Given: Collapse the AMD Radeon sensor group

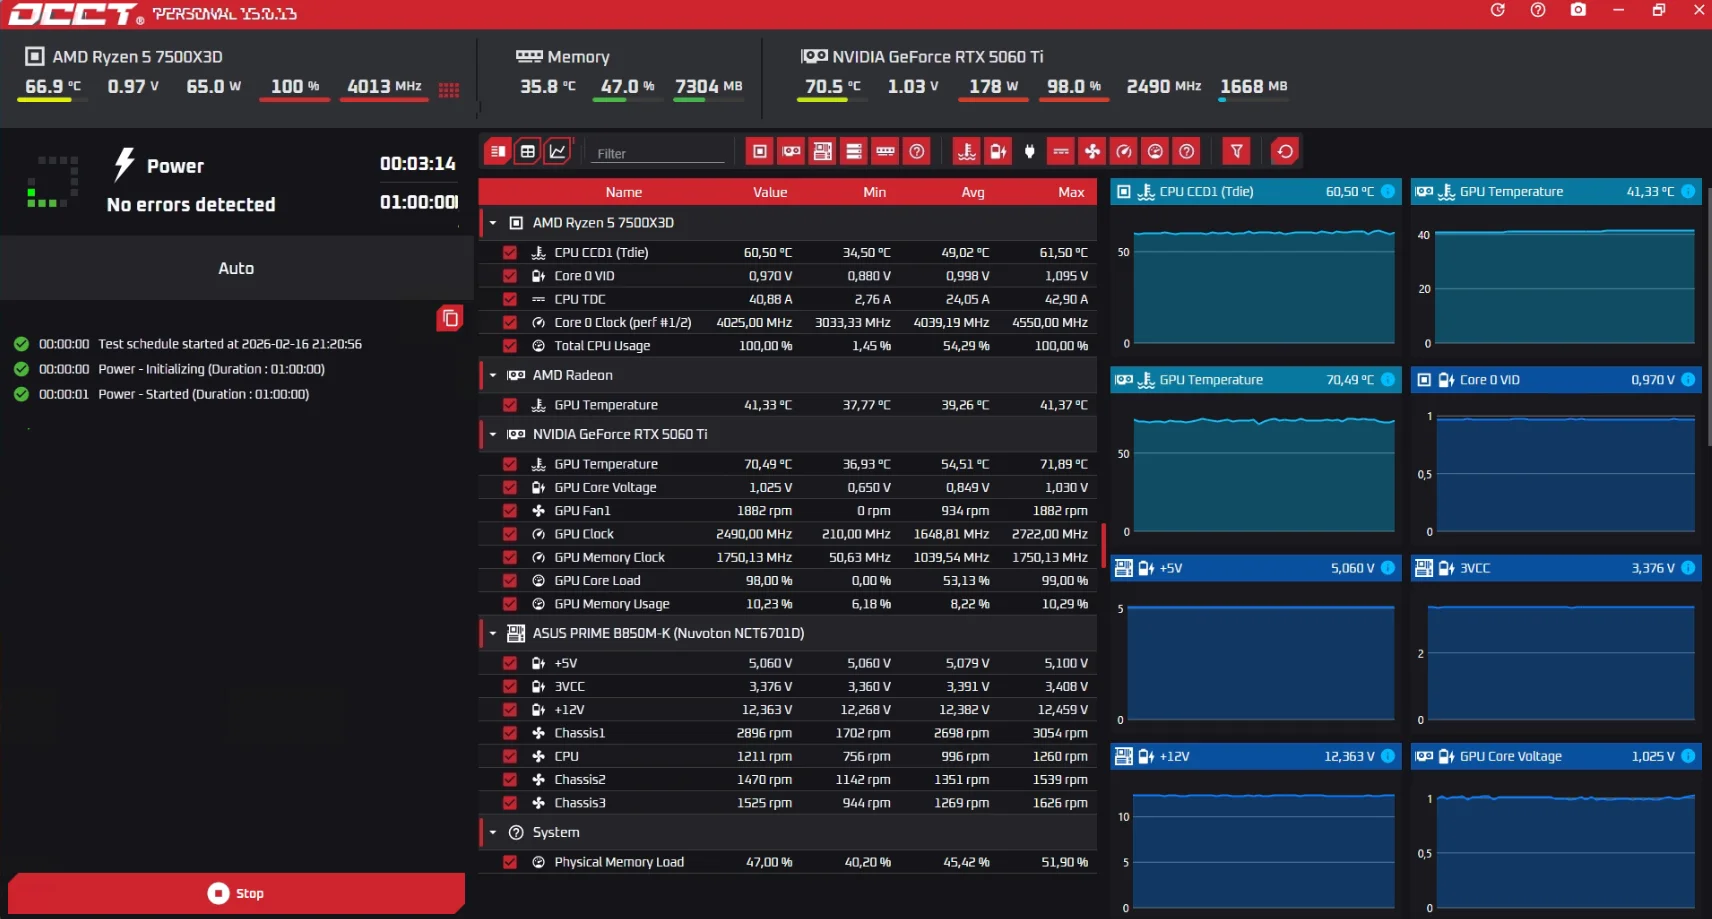Looking at the screenshot, I should coord(493,375).
